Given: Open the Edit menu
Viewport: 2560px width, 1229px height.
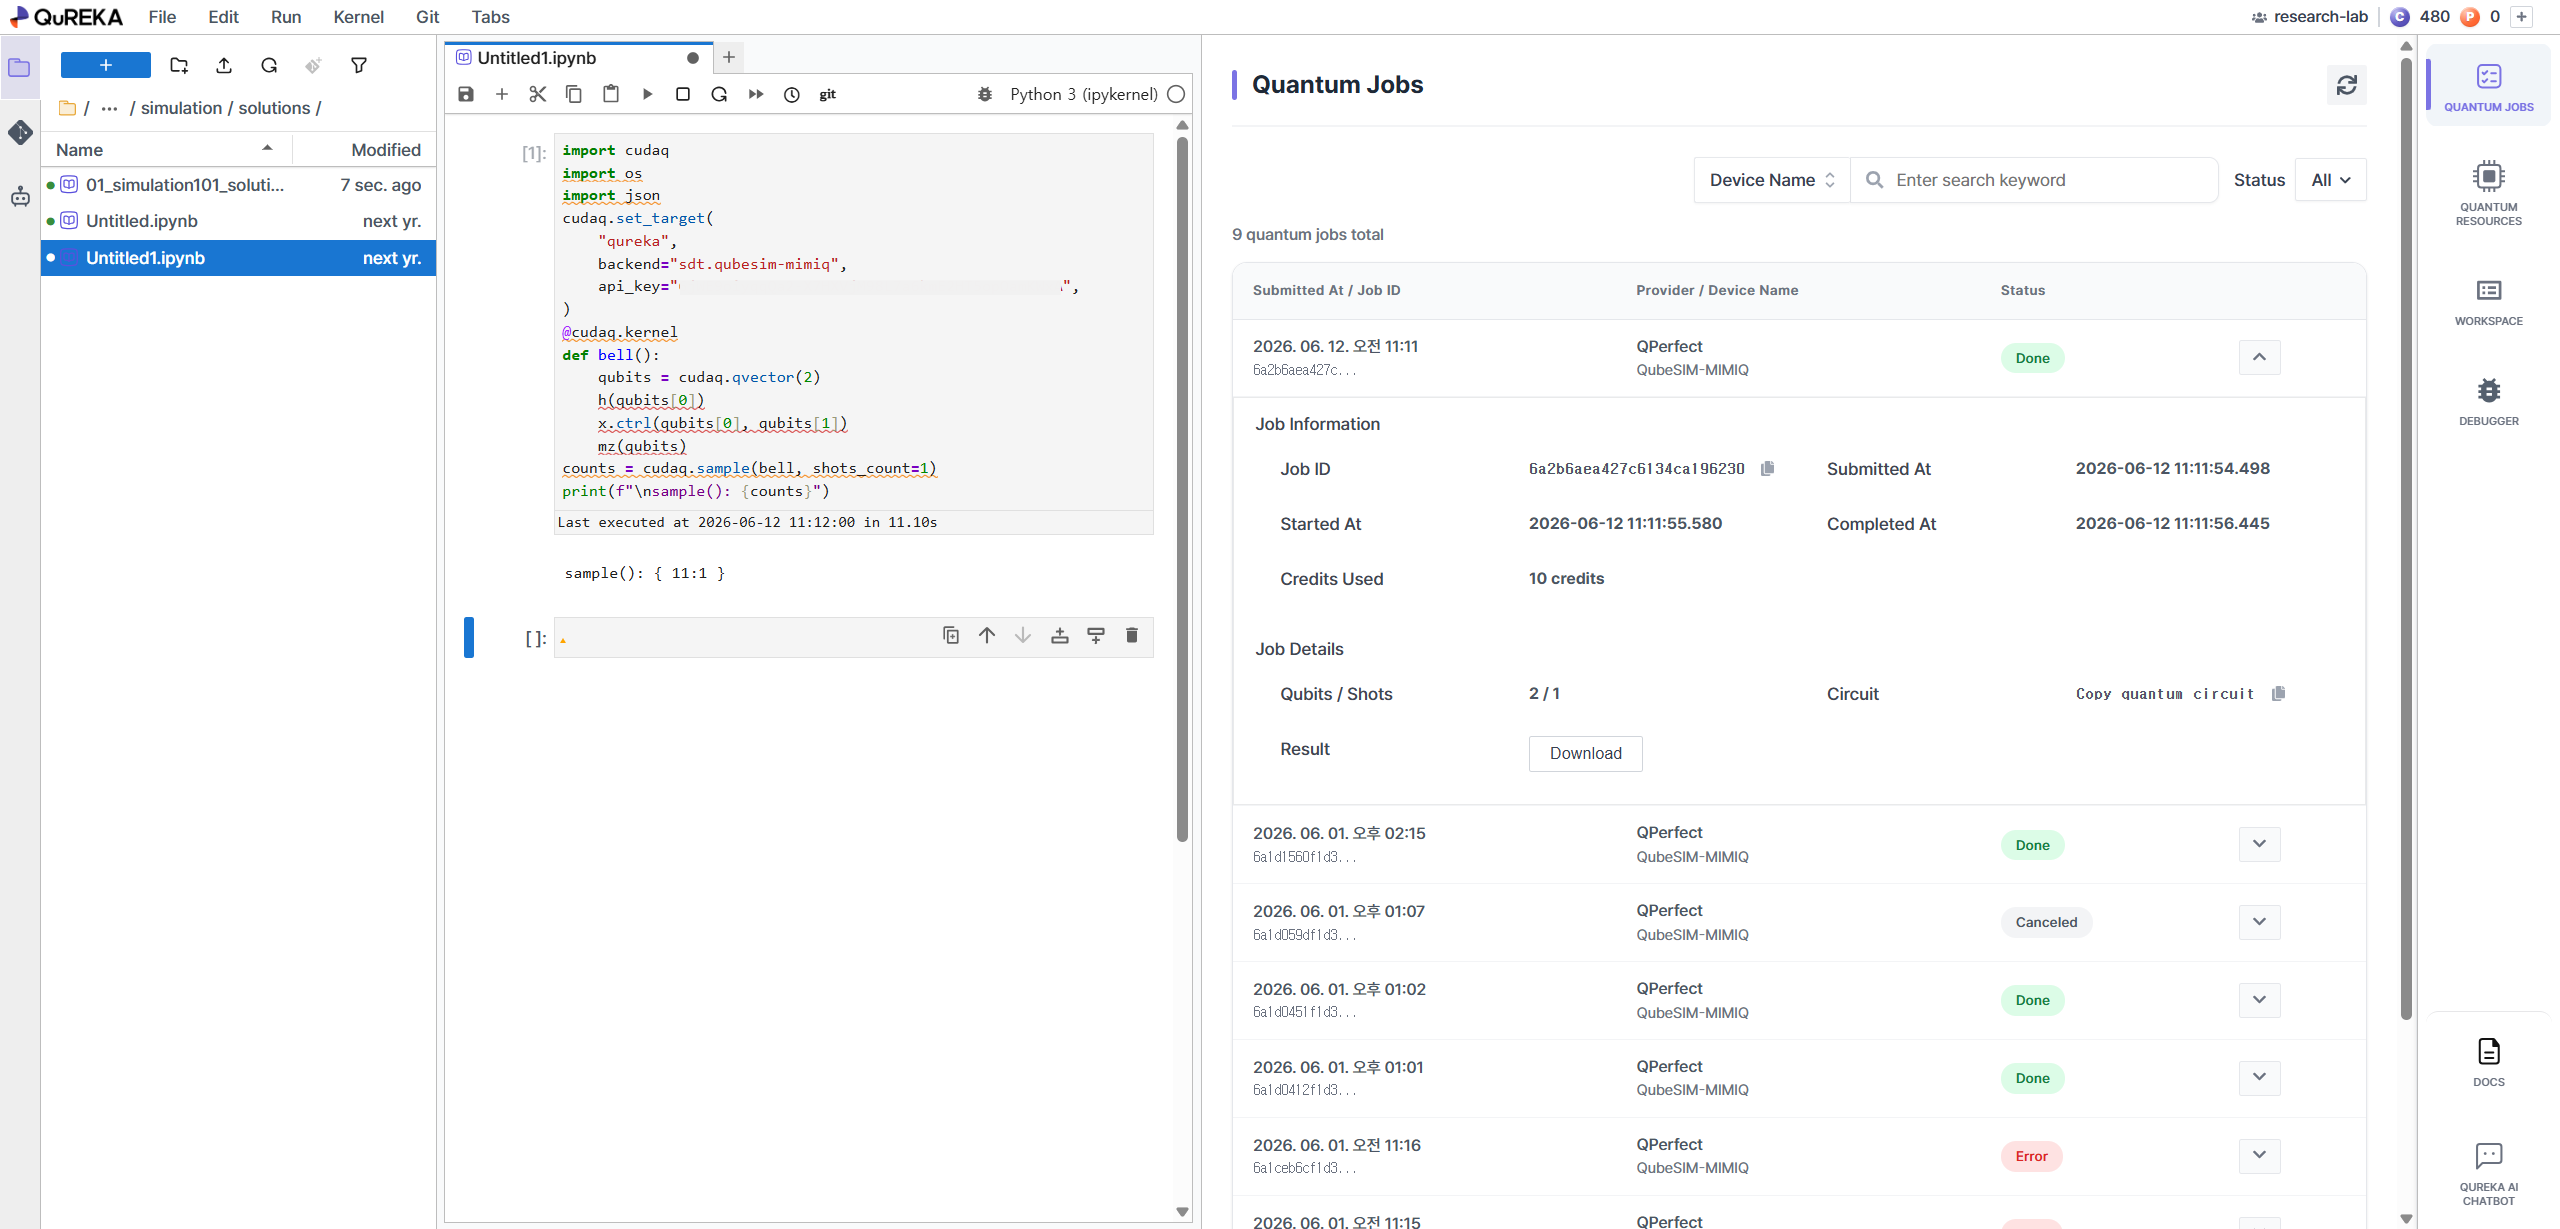Looking at the screenshot, I should tap(223, 17).
